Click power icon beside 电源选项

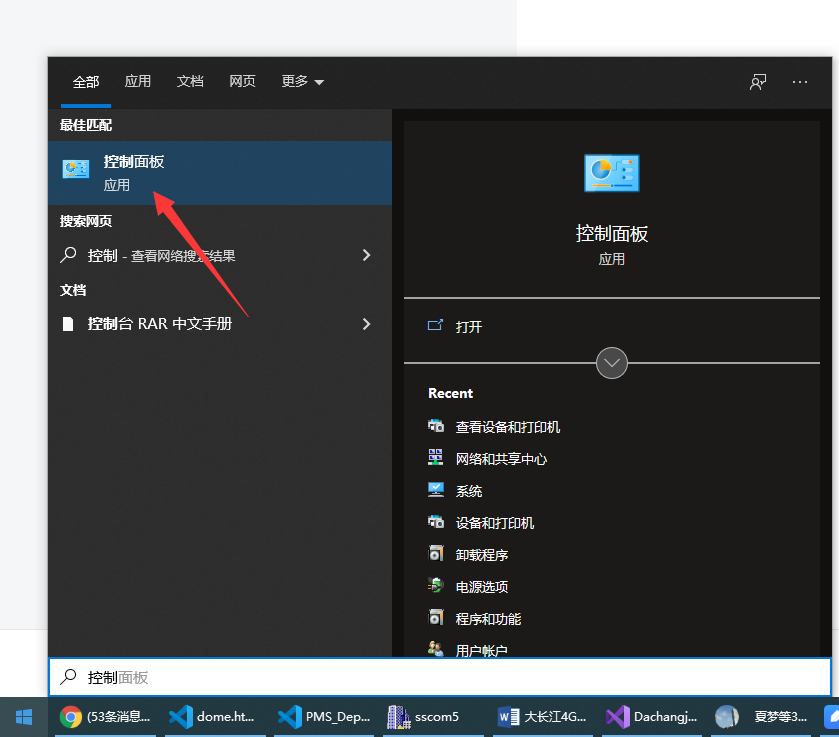click(x=436, y=586)
